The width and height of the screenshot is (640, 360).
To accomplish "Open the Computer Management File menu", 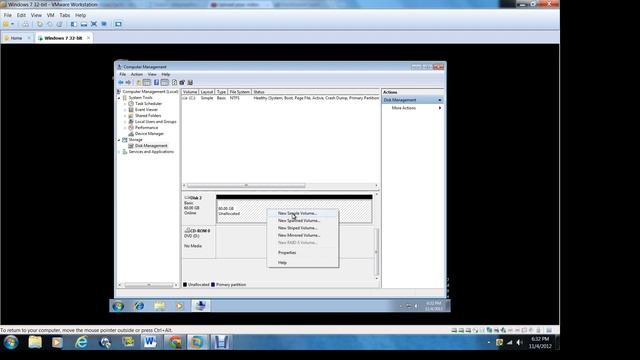I will tap(122, 74).
